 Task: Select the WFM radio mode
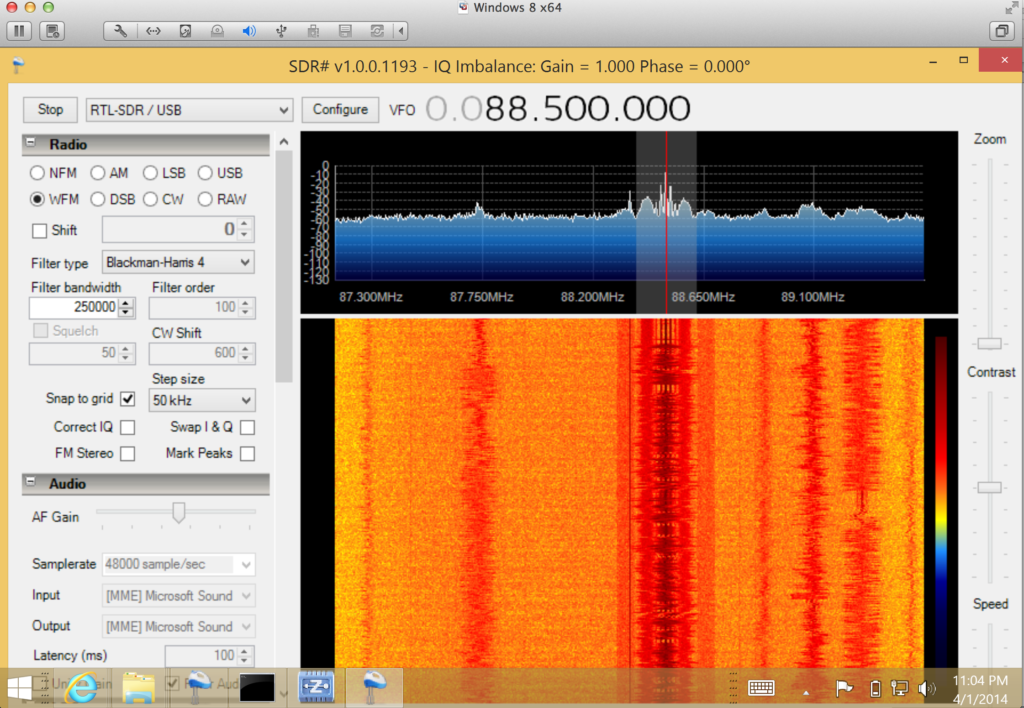pos(37,199)
